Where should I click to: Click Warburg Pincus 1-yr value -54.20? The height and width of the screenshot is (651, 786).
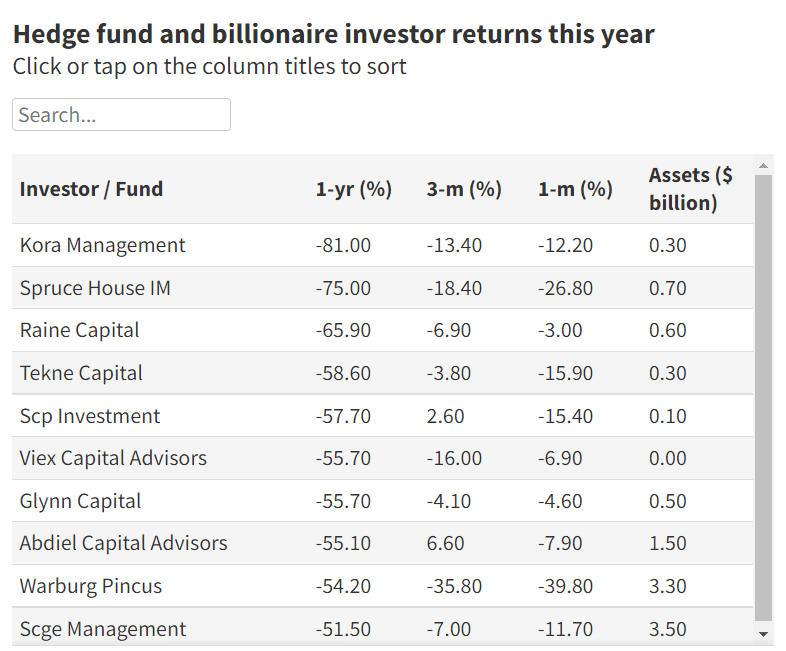point(343,586)
